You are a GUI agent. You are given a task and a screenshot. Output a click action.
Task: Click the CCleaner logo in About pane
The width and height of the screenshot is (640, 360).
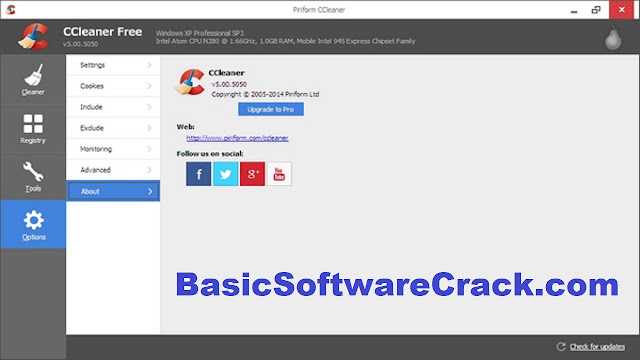point(190,82)
